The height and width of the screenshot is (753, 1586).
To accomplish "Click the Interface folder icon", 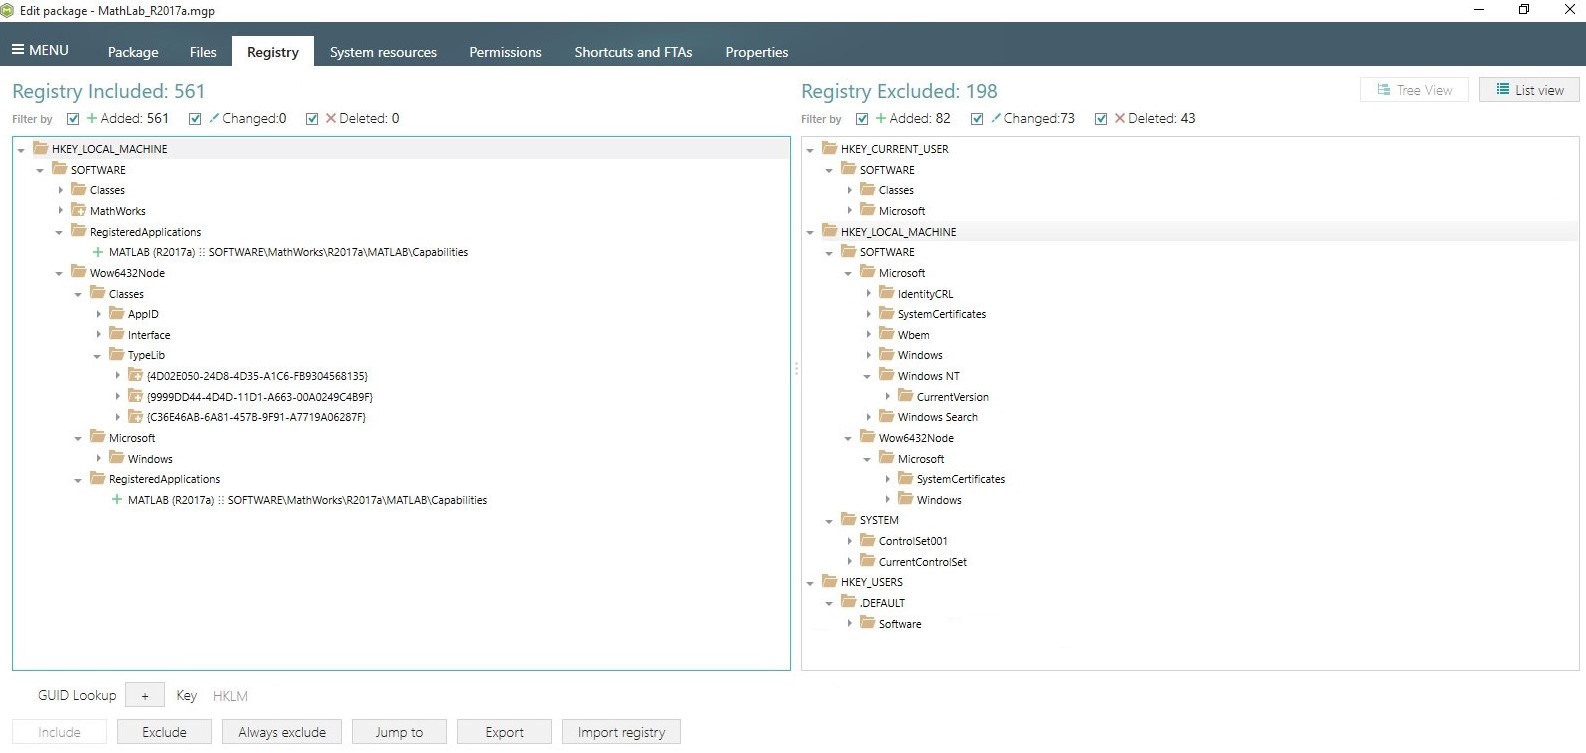I will coord(116,334).
